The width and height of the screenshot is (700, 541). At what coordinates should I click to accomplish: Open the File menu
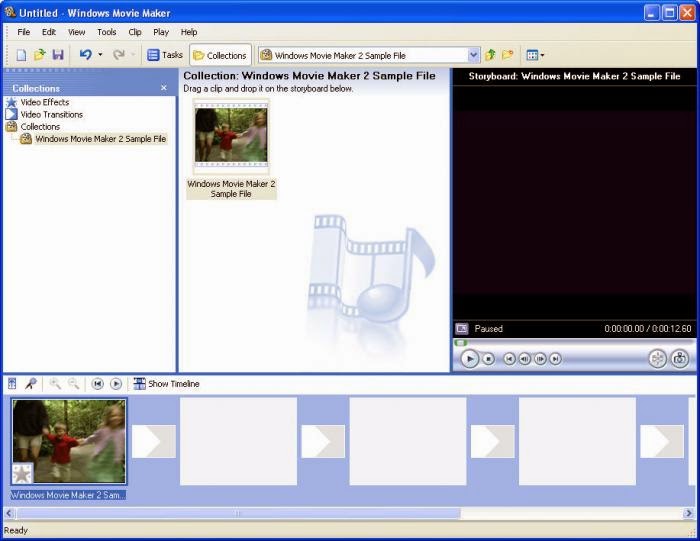(23, 32)
